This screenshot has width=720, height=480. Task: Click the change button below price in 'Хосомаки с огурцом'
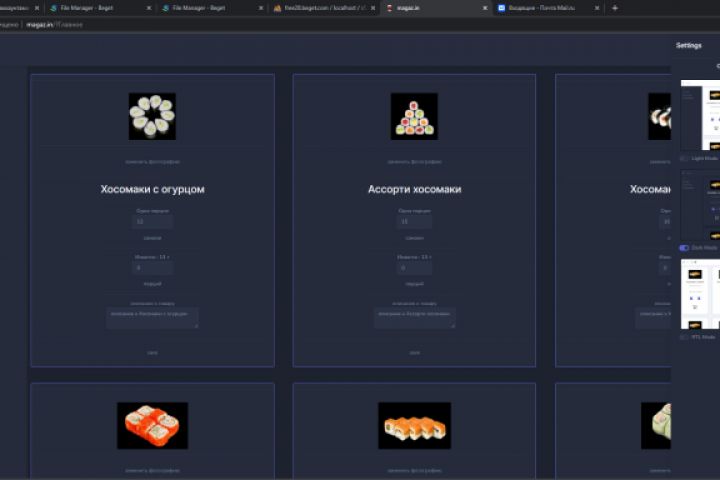(152, 238)
